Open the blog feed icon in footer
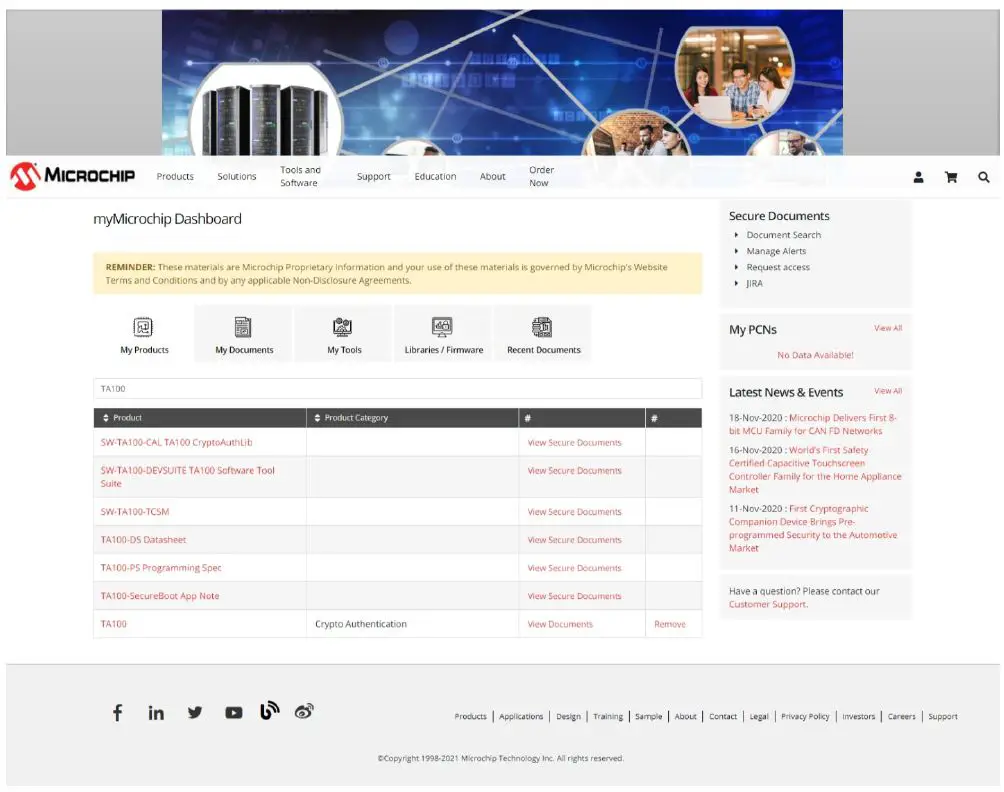 [270, 711]
